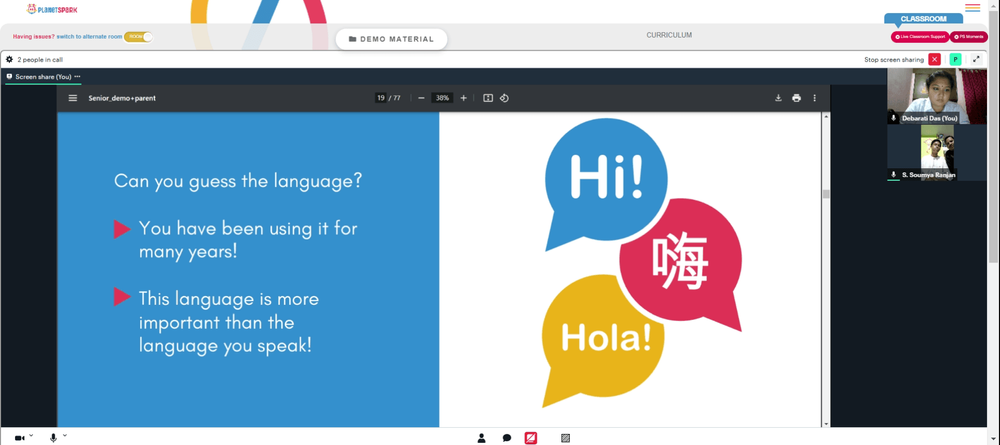The width and height of the screenshot is (1000, 445).
Task: Toggle the camera icon
Action: tap(19, 438)
